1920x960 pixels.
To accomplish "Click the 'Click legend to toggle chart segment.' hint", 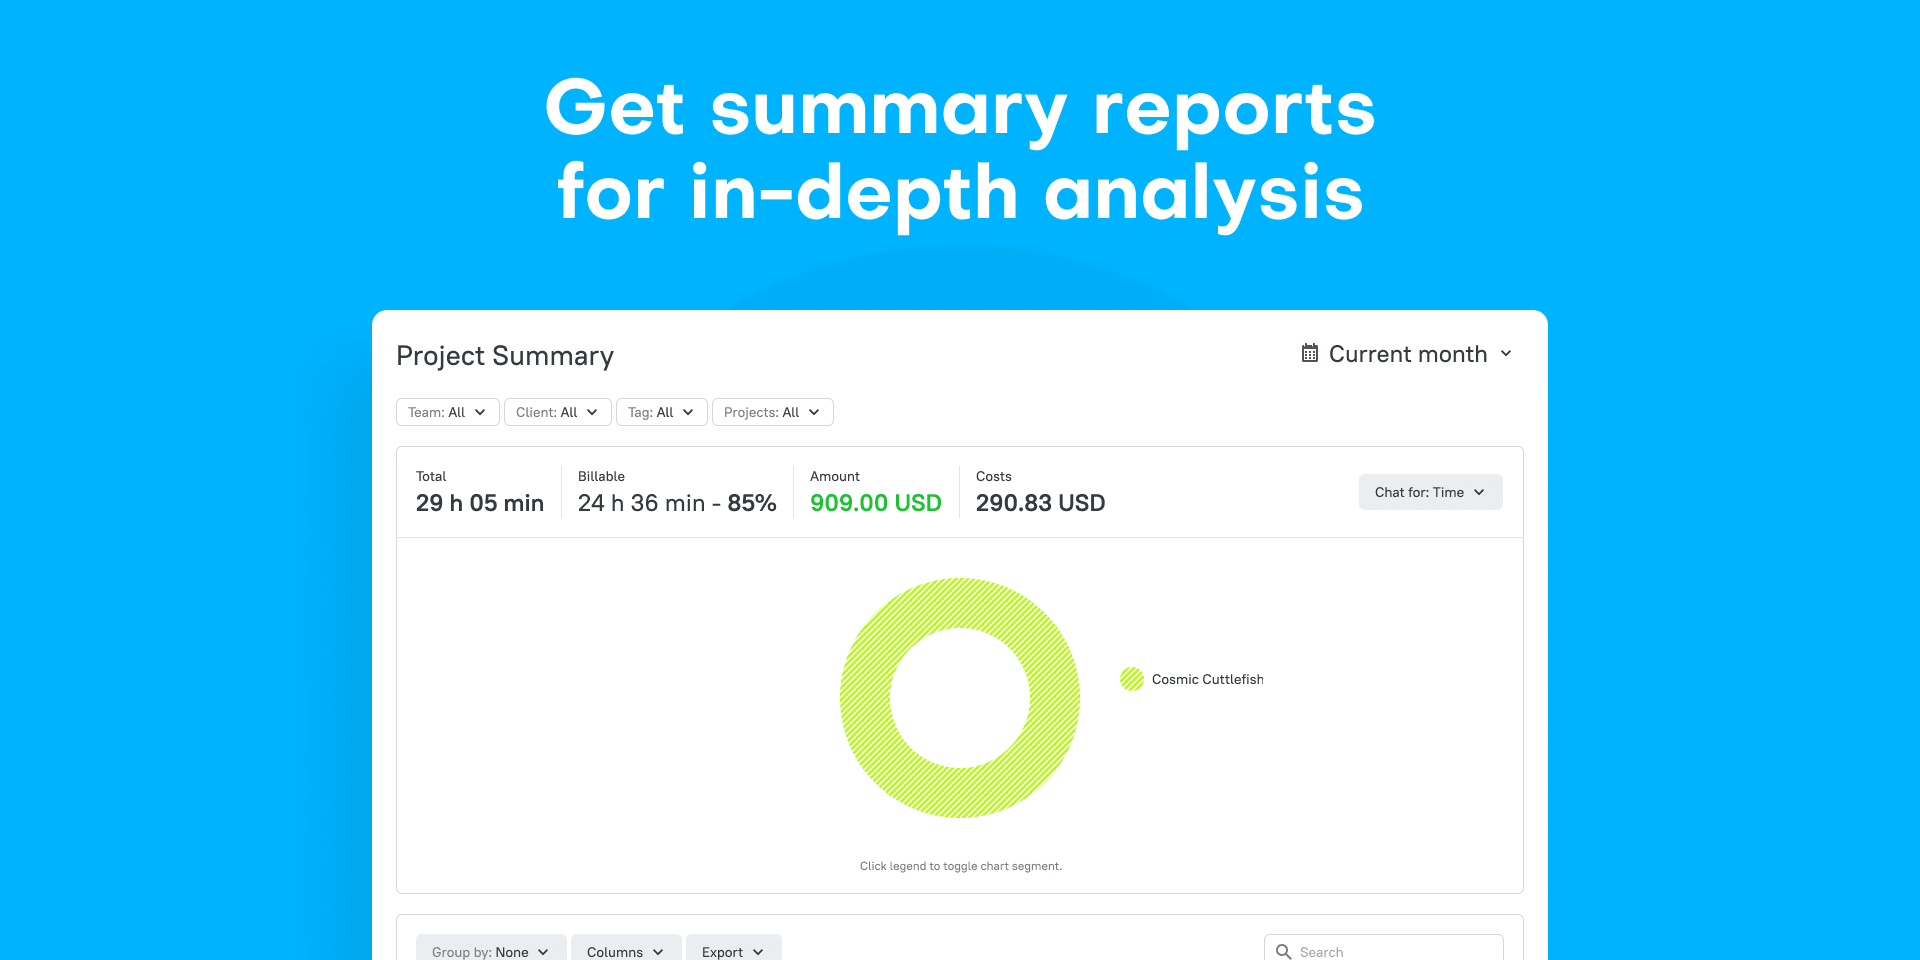I will (x=961, y=866).
